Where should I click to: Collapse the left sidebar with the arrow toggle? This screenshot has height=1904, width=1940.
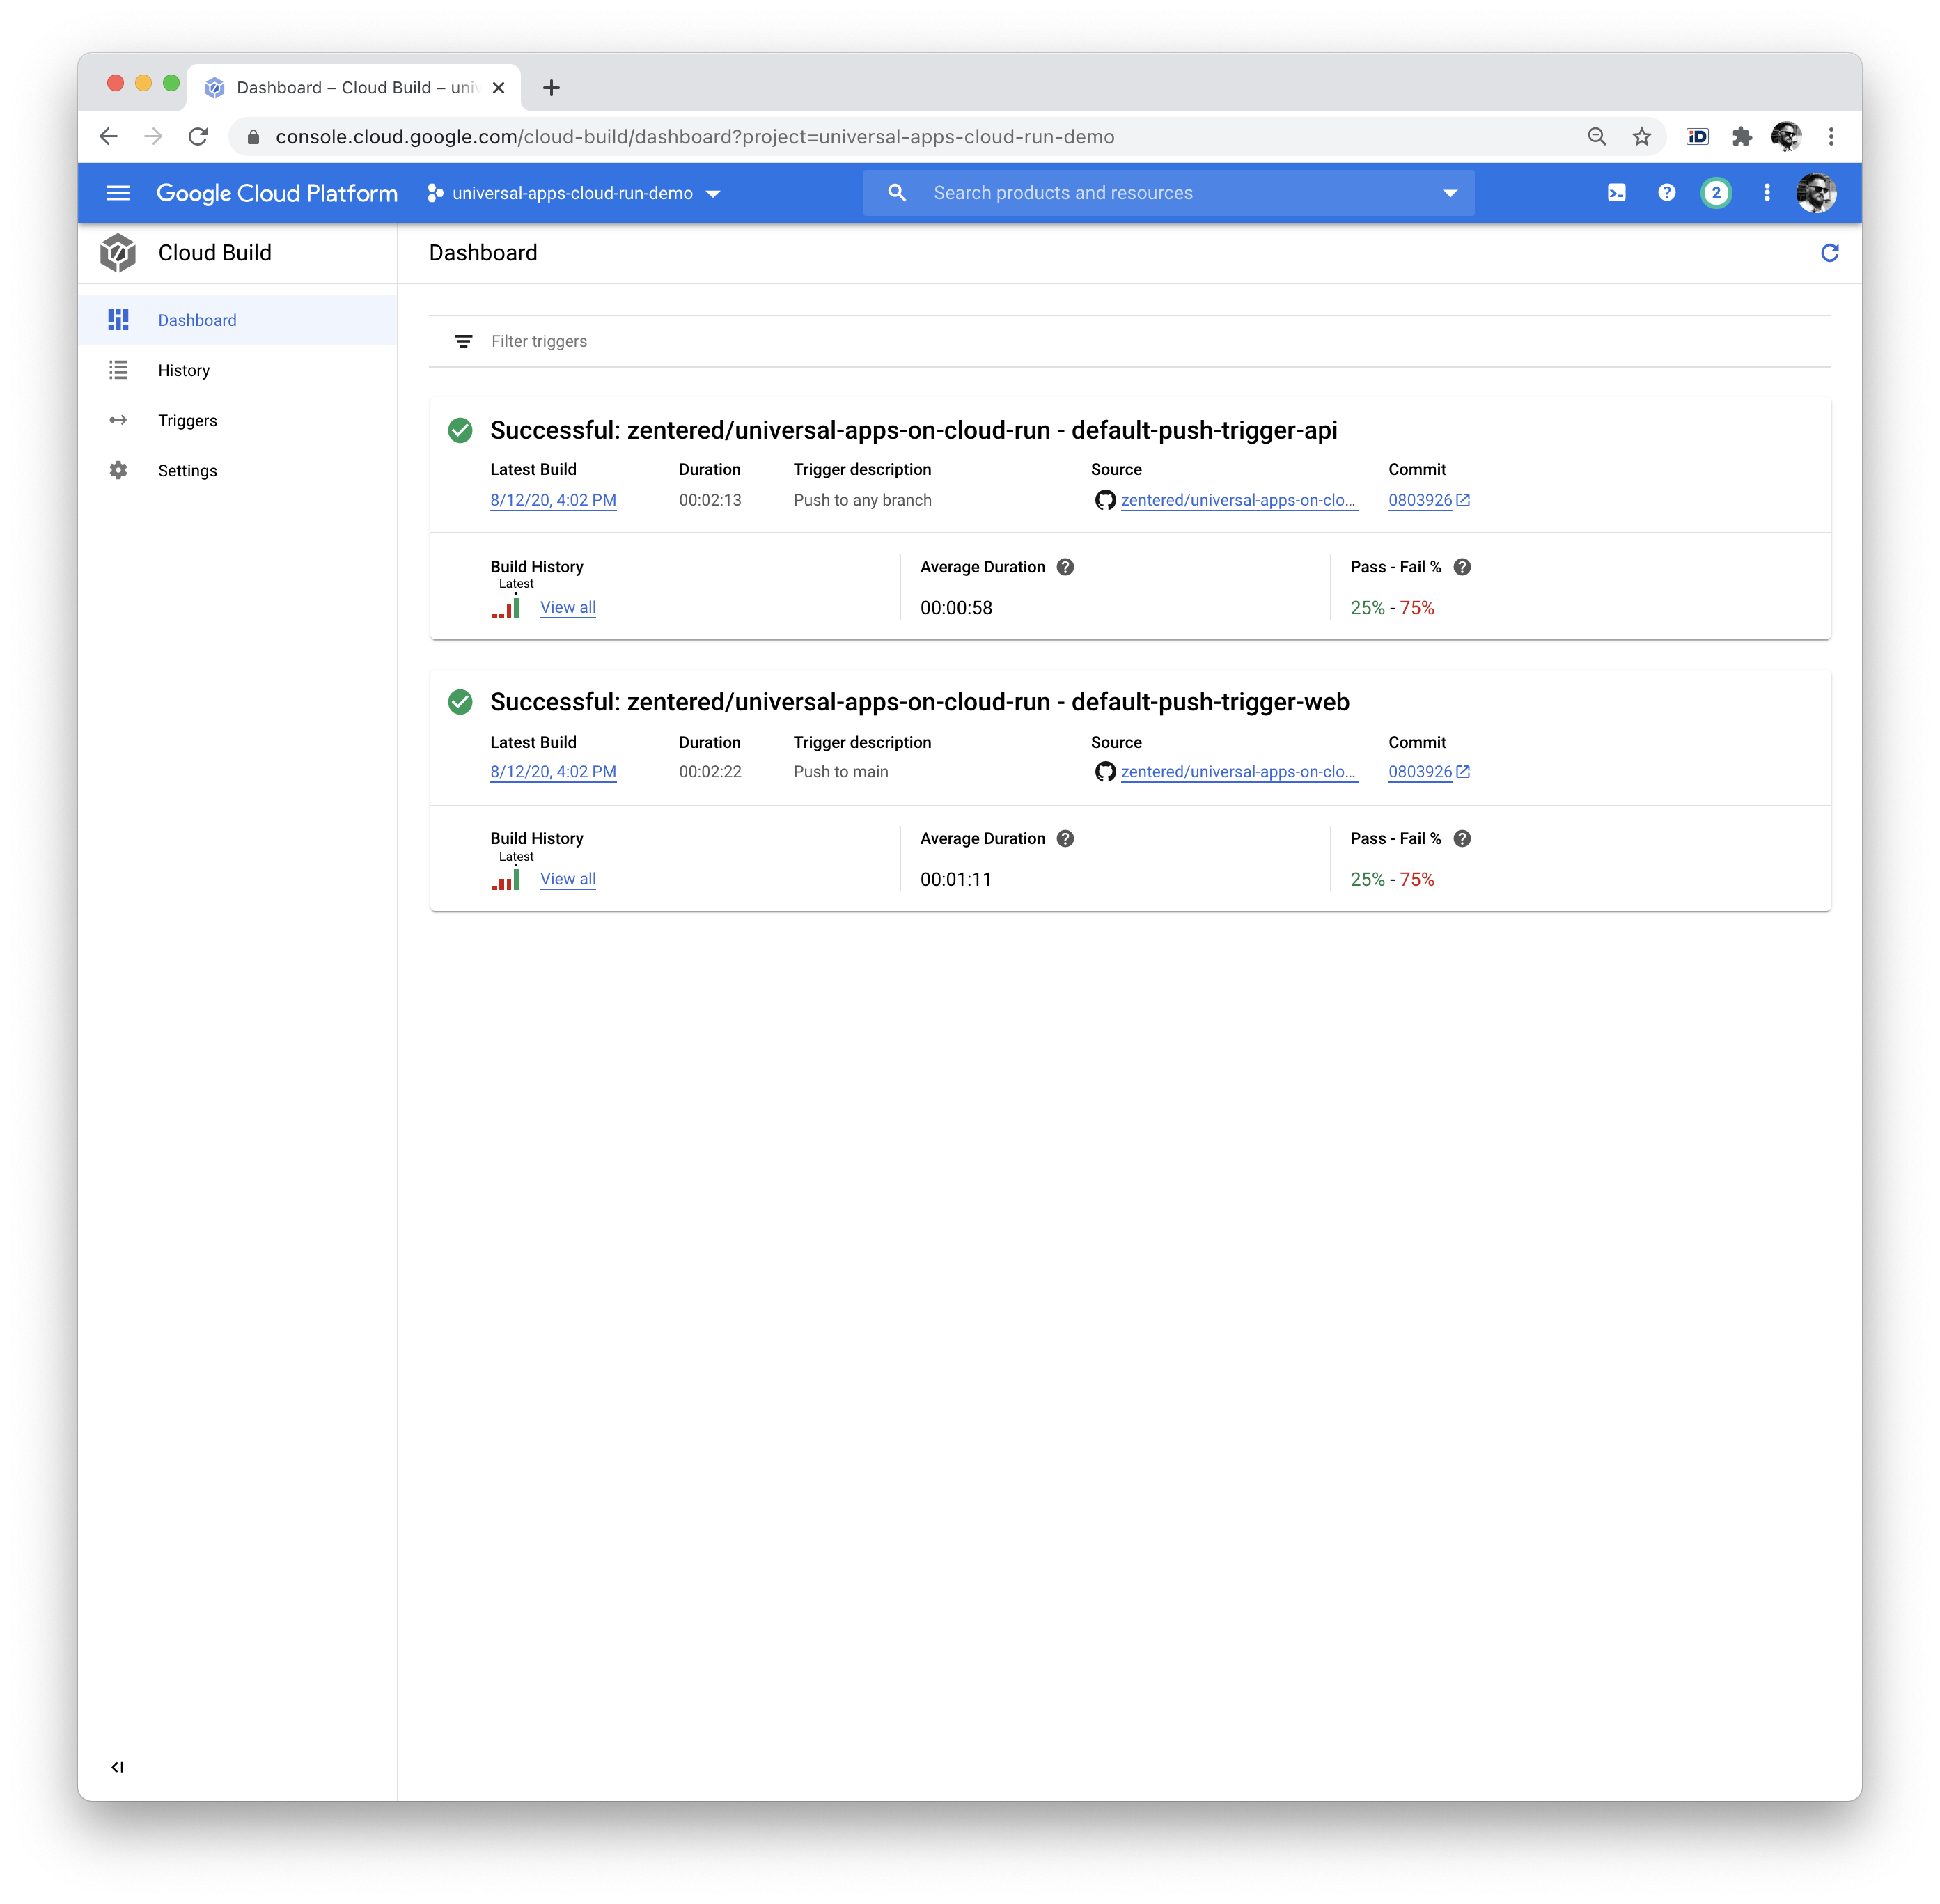pyautogui.click(x=118, y=1767)
